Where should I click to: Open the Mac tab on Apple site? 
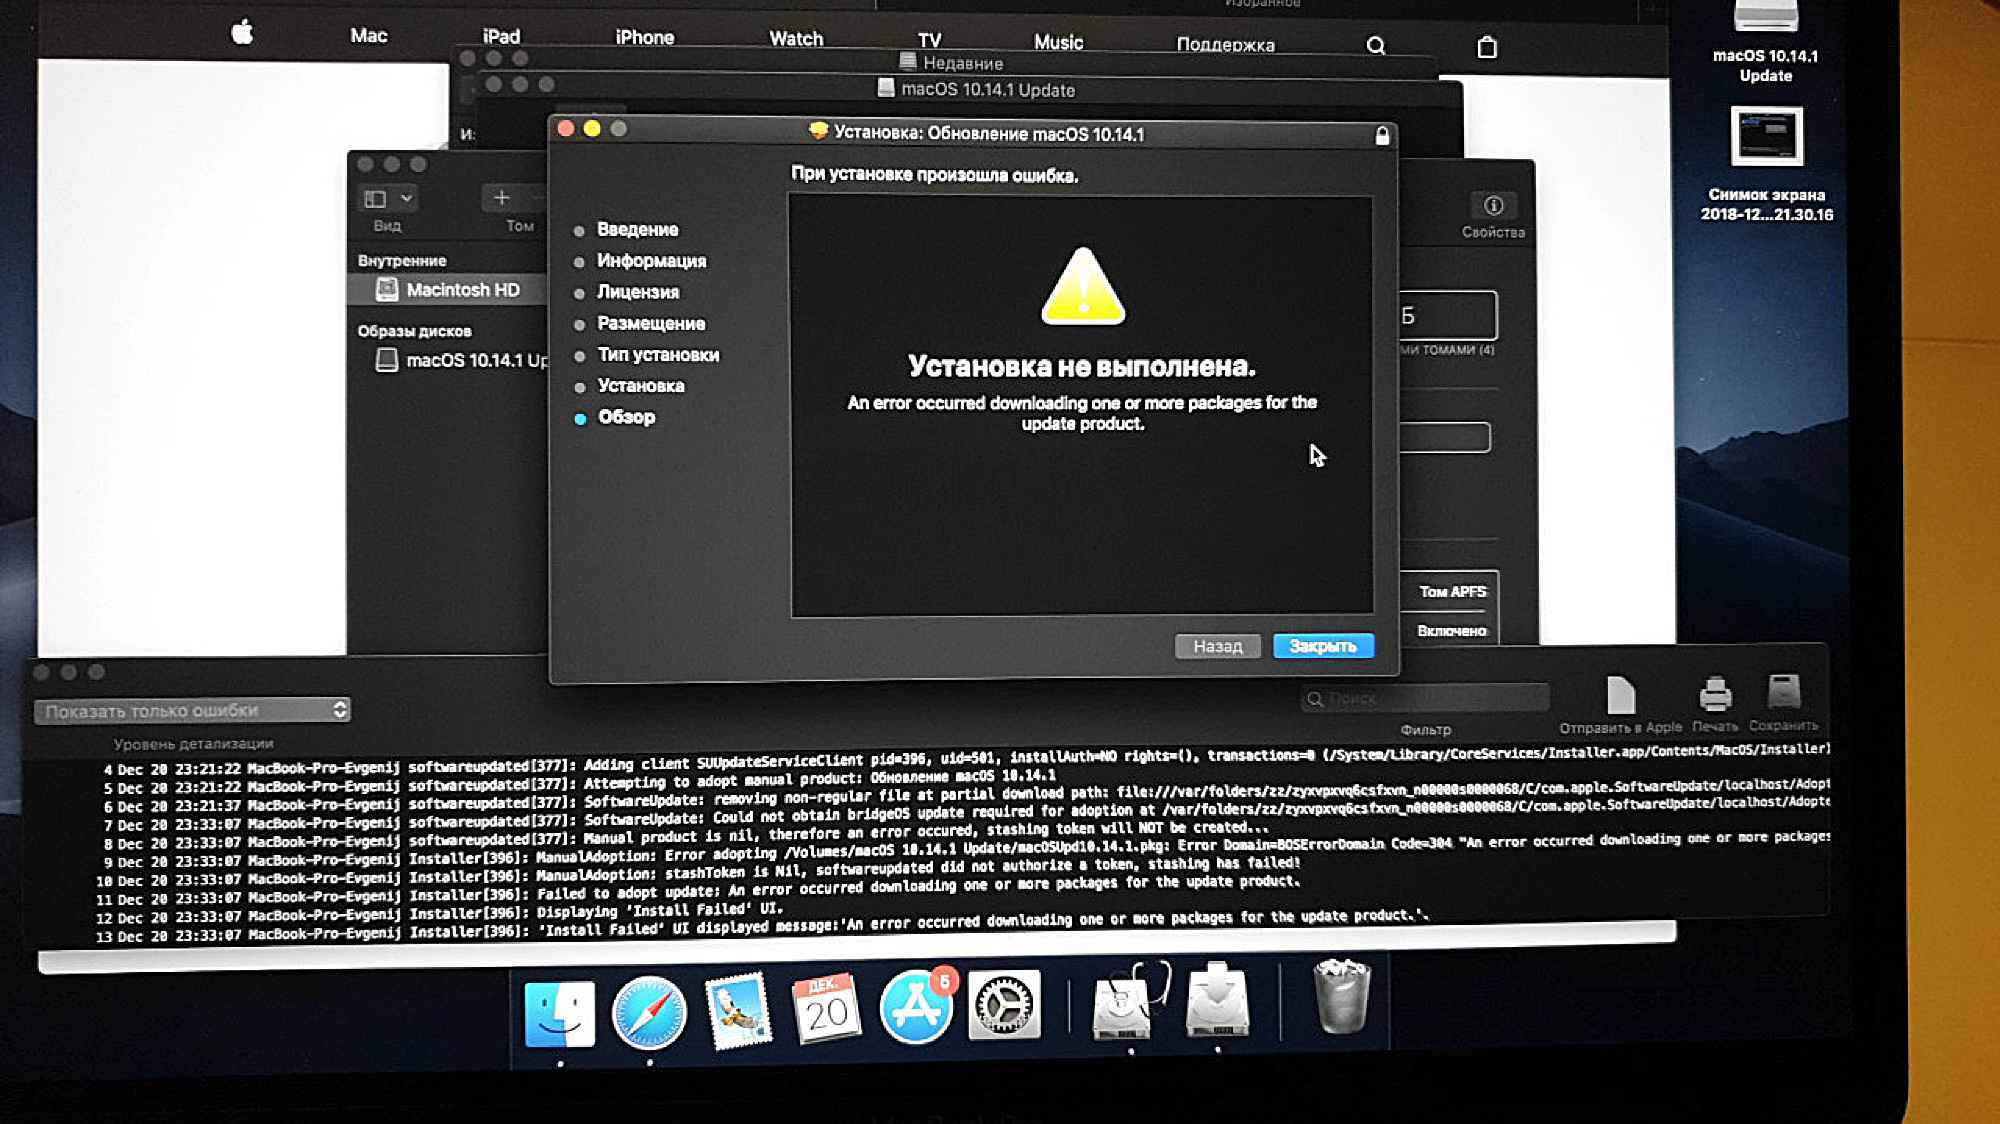[x=368, y=36]
